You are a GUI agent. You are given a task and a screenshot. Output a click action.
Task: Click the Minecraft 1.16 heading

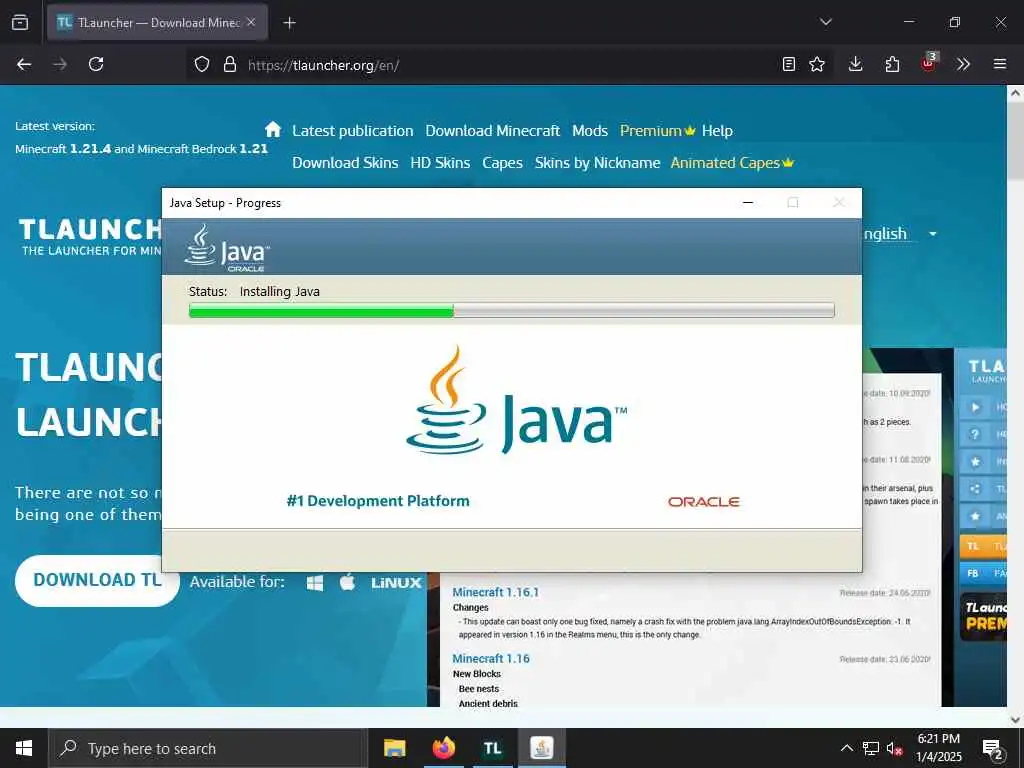pyautogui.click(x=491, y=658)
